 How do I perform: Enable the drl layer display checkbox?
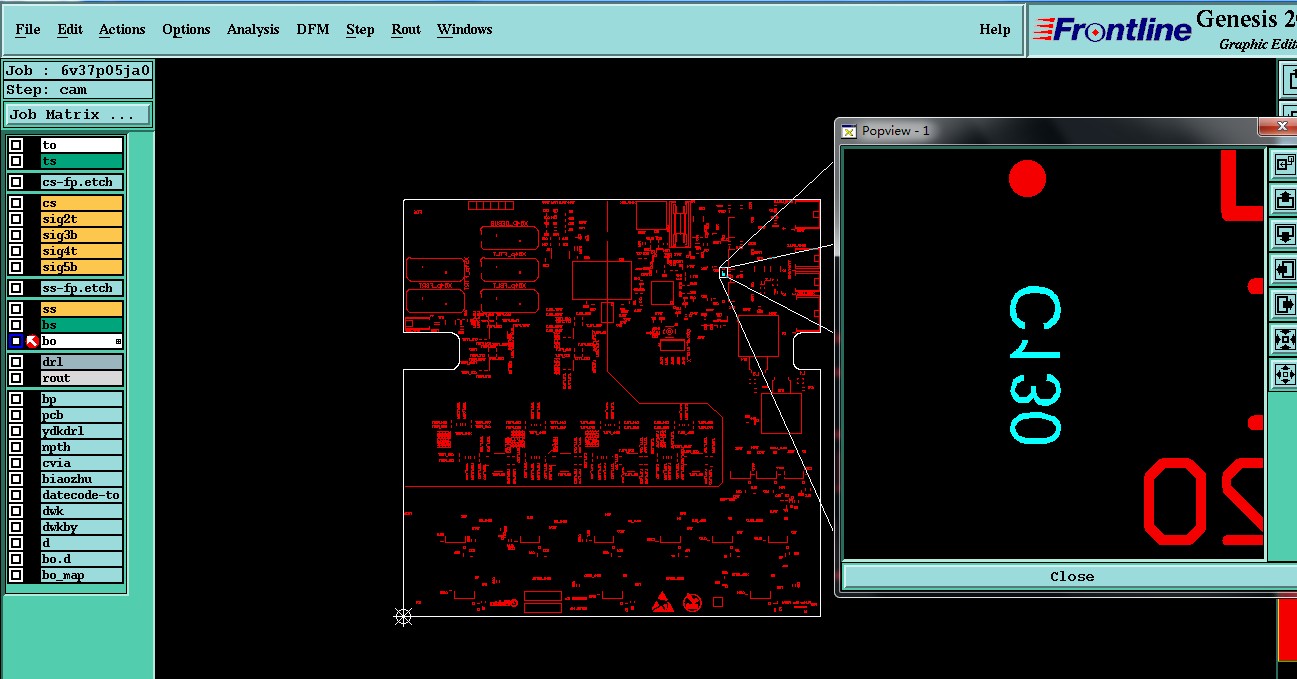[16, 362]
